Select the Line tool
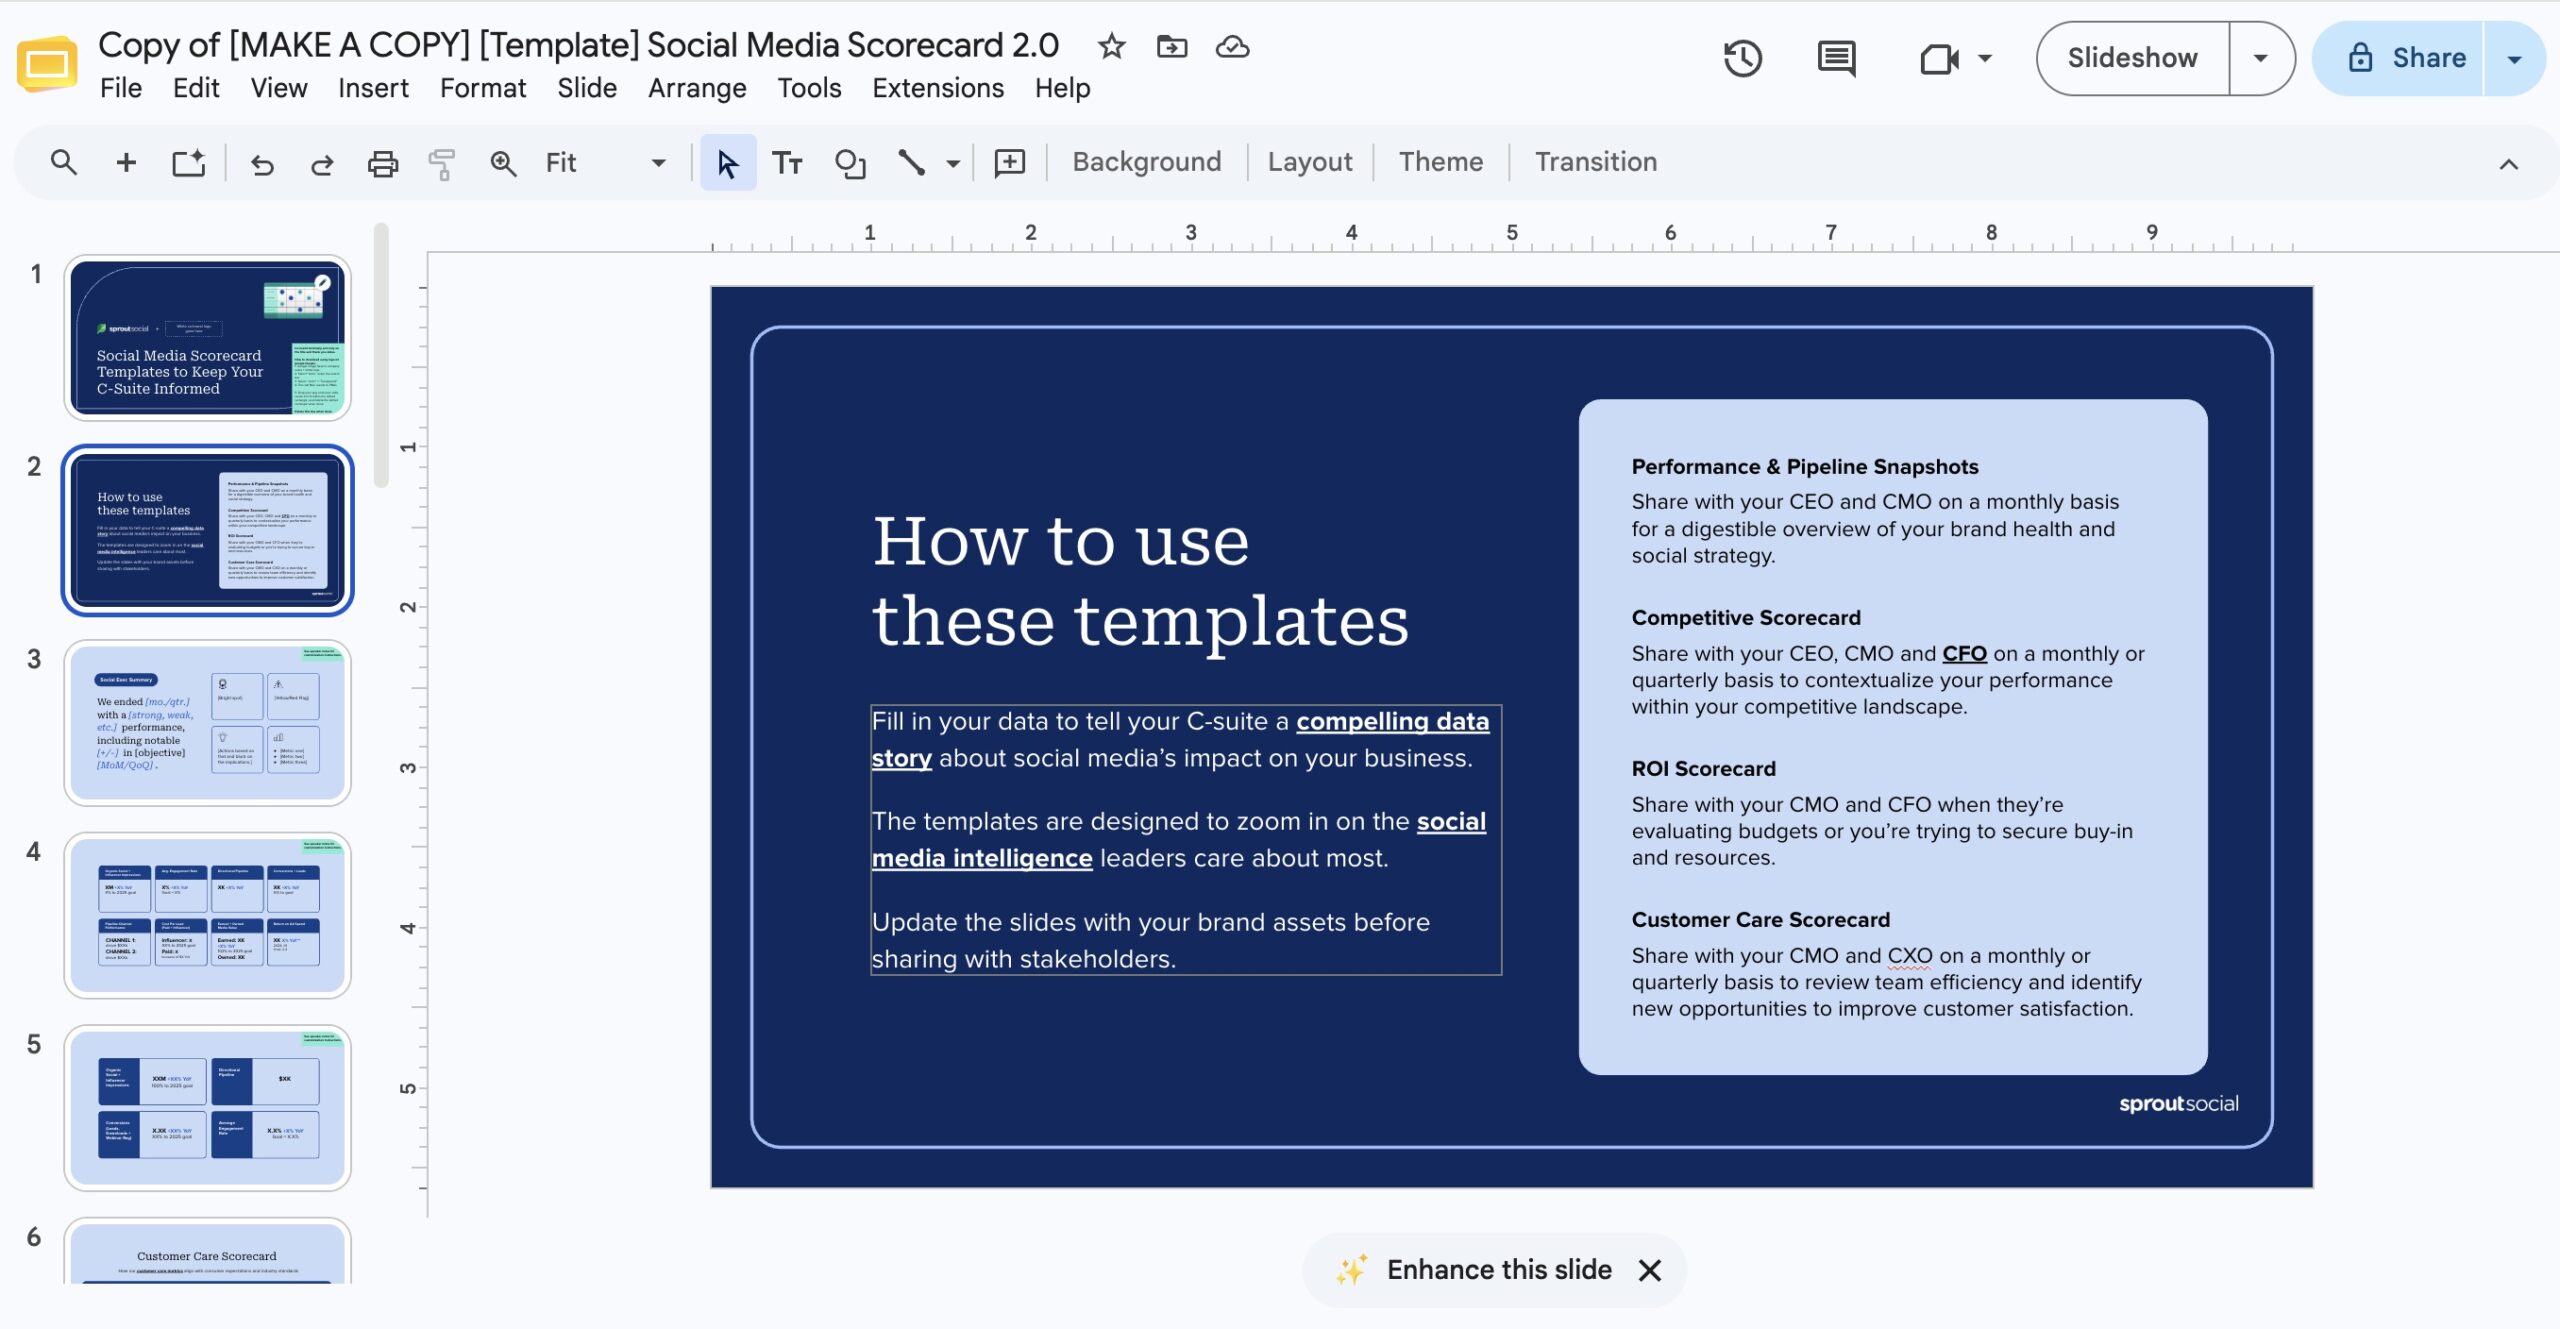Viewport: 2560px width, 1329px height. coord(911,163)
